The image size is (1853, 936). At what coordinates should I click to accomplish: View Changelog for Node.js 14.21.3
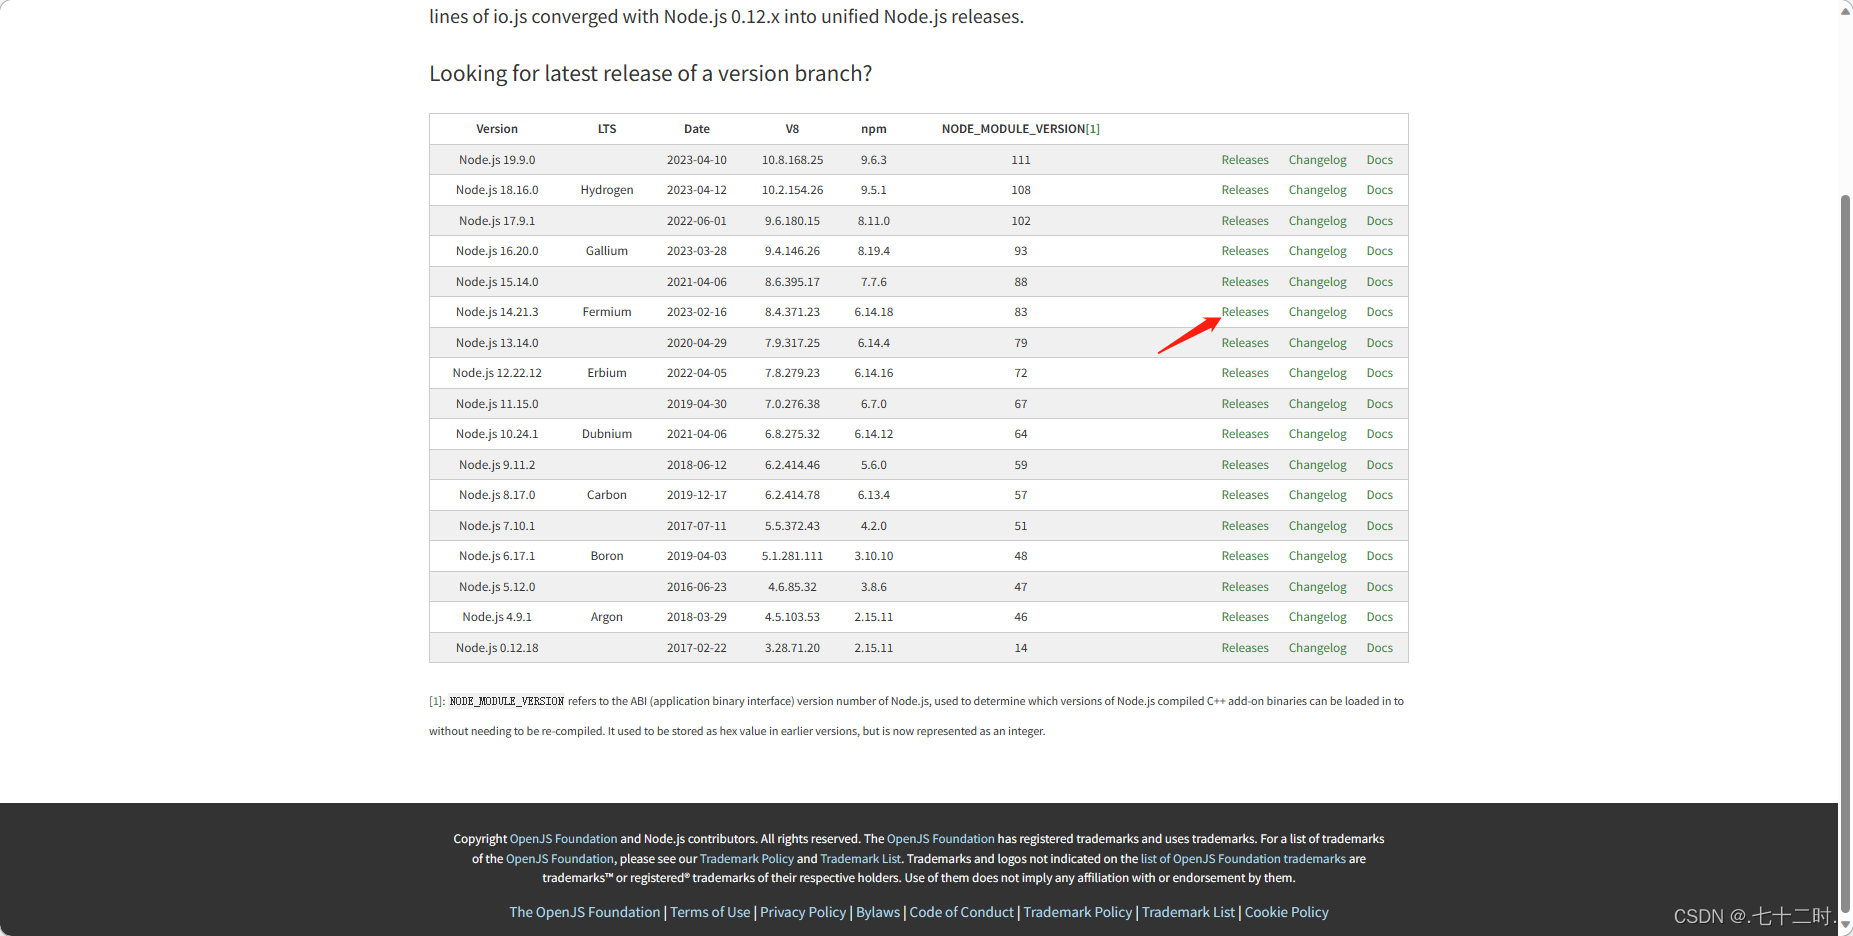[1317, 312]
